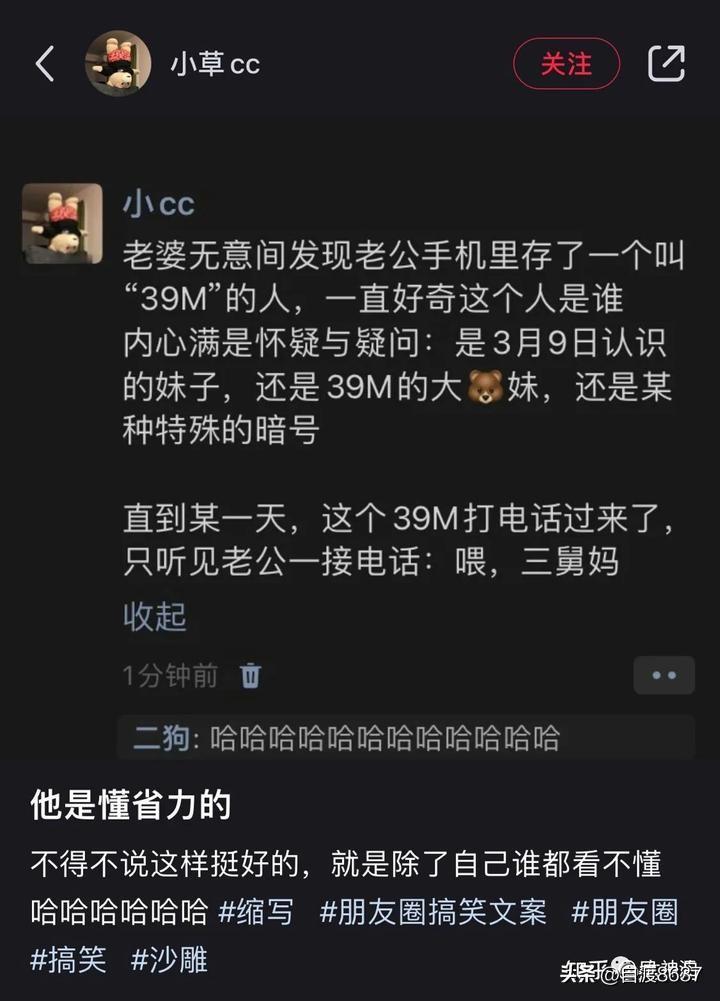Tap the bear emoji in the comment

[485, 386]
